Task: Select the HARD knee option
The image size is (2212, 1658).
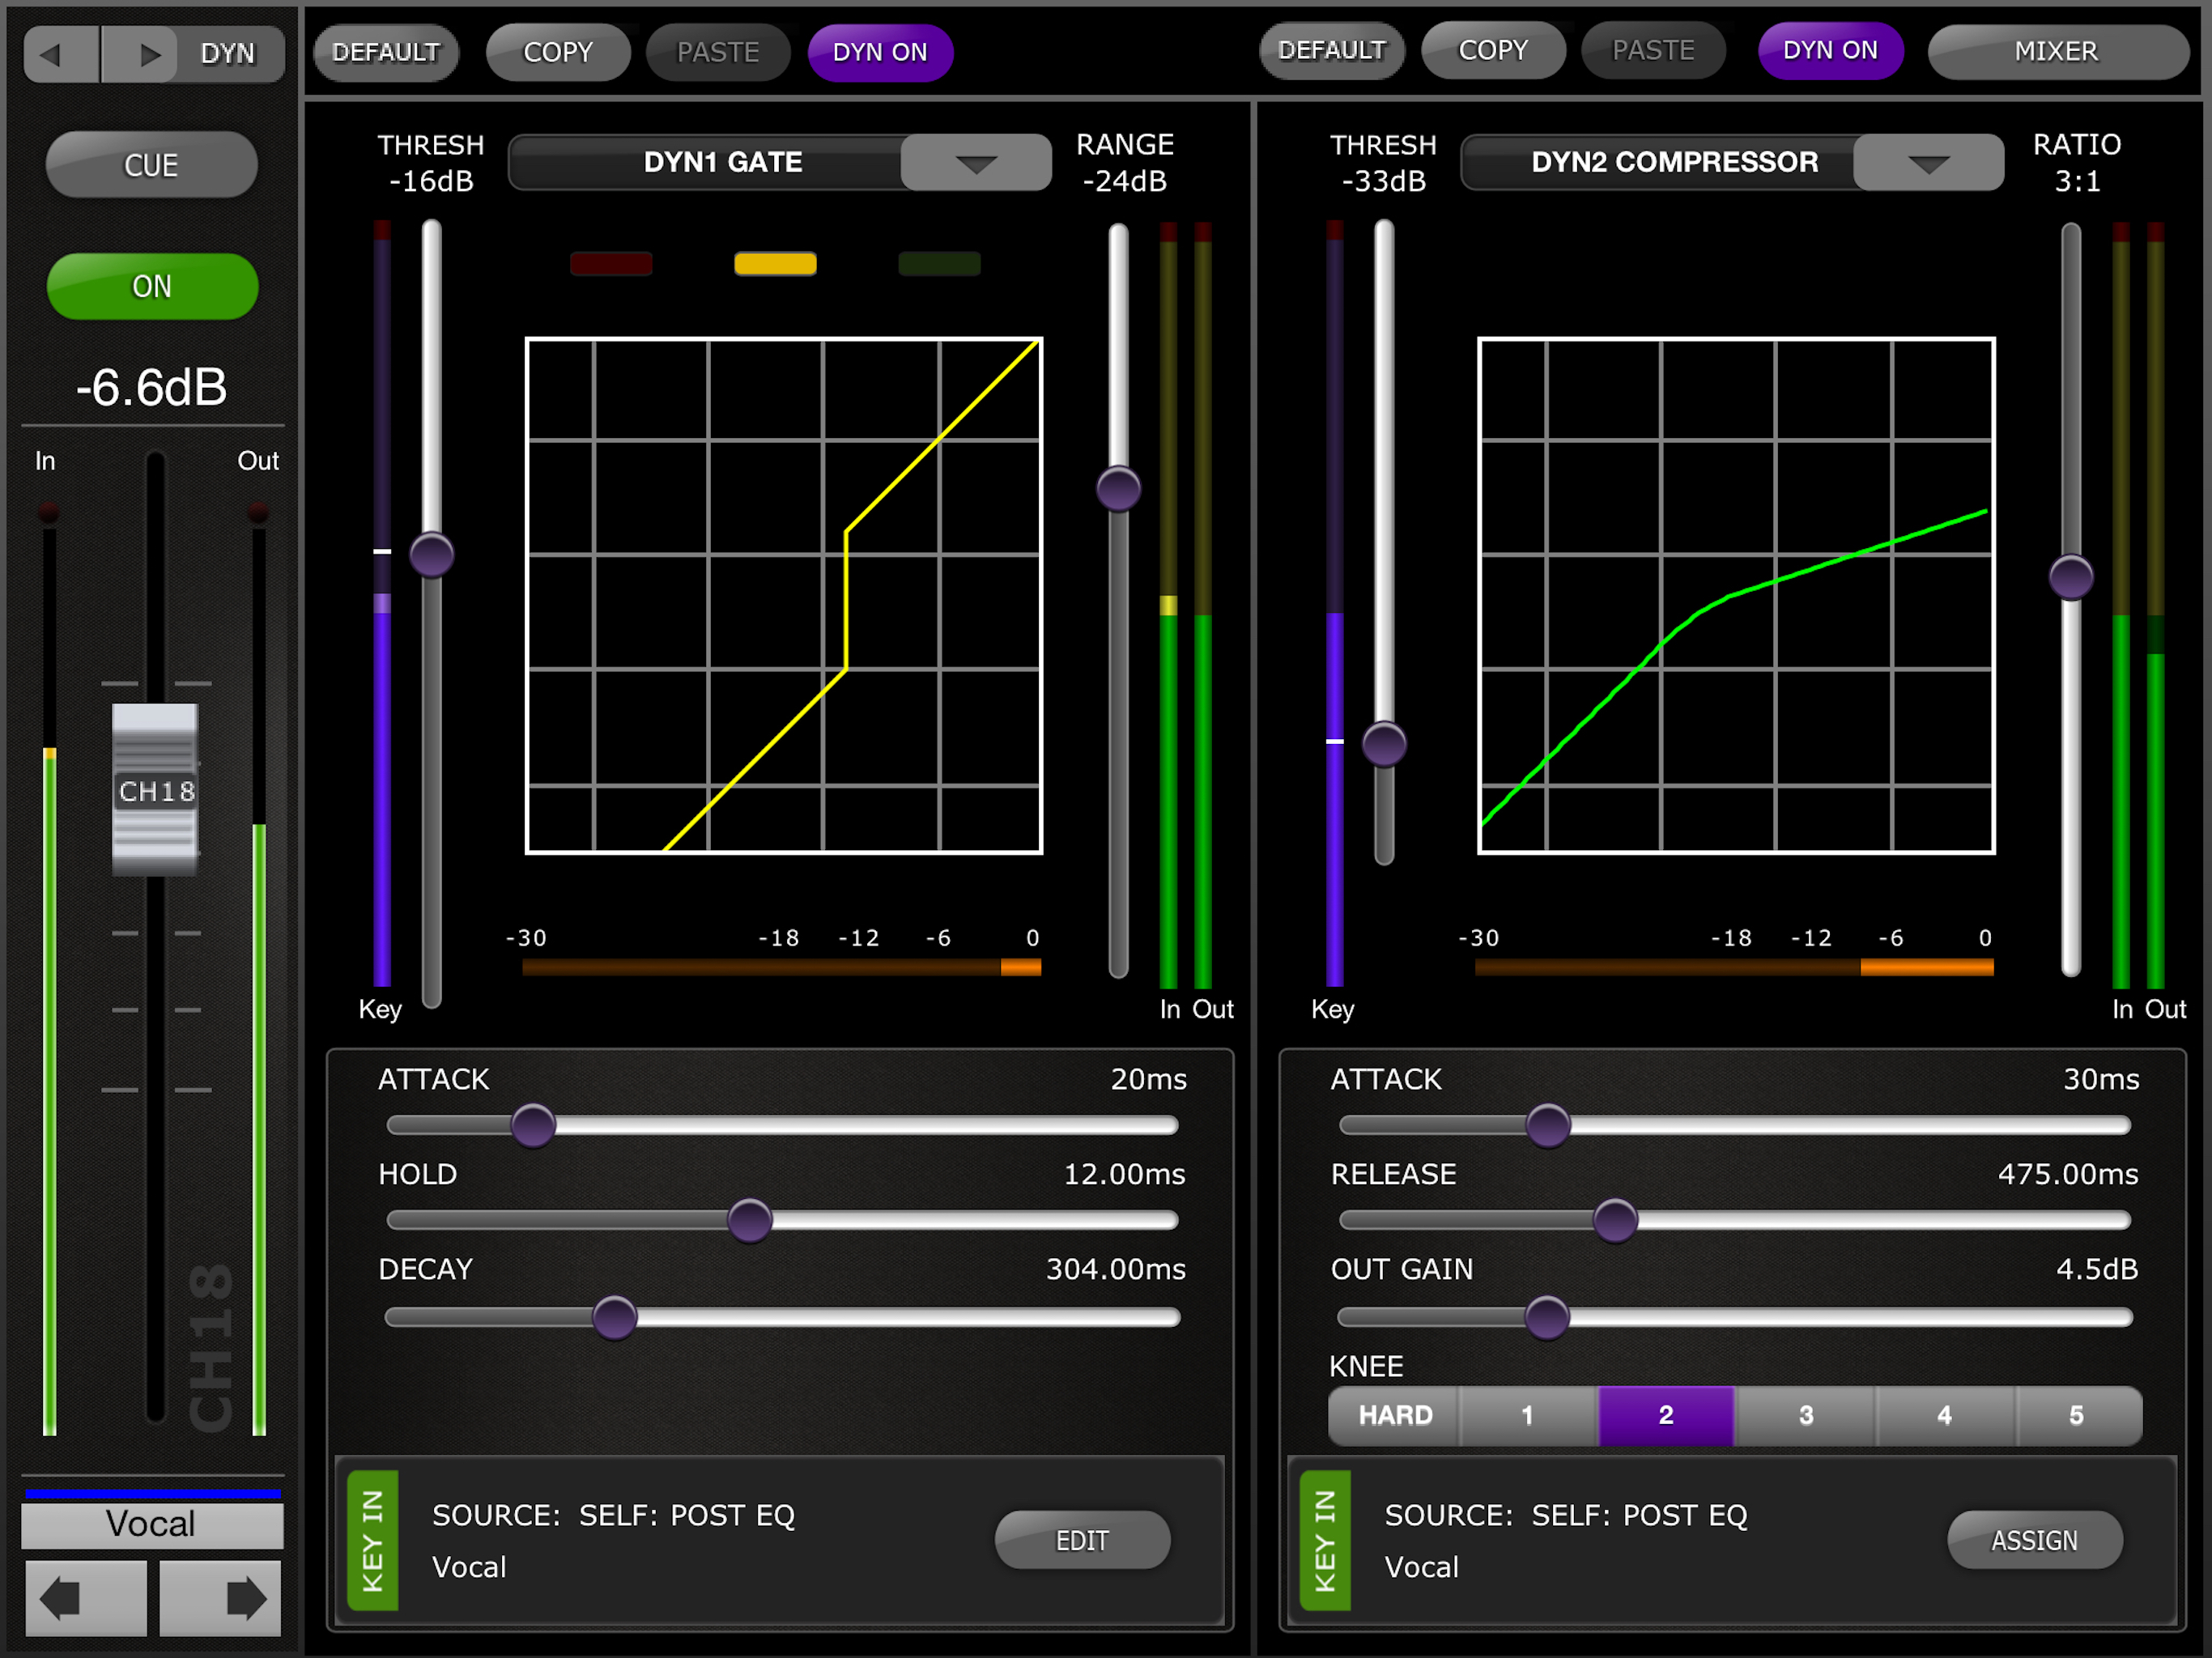Action: tap(1395, 1415)
